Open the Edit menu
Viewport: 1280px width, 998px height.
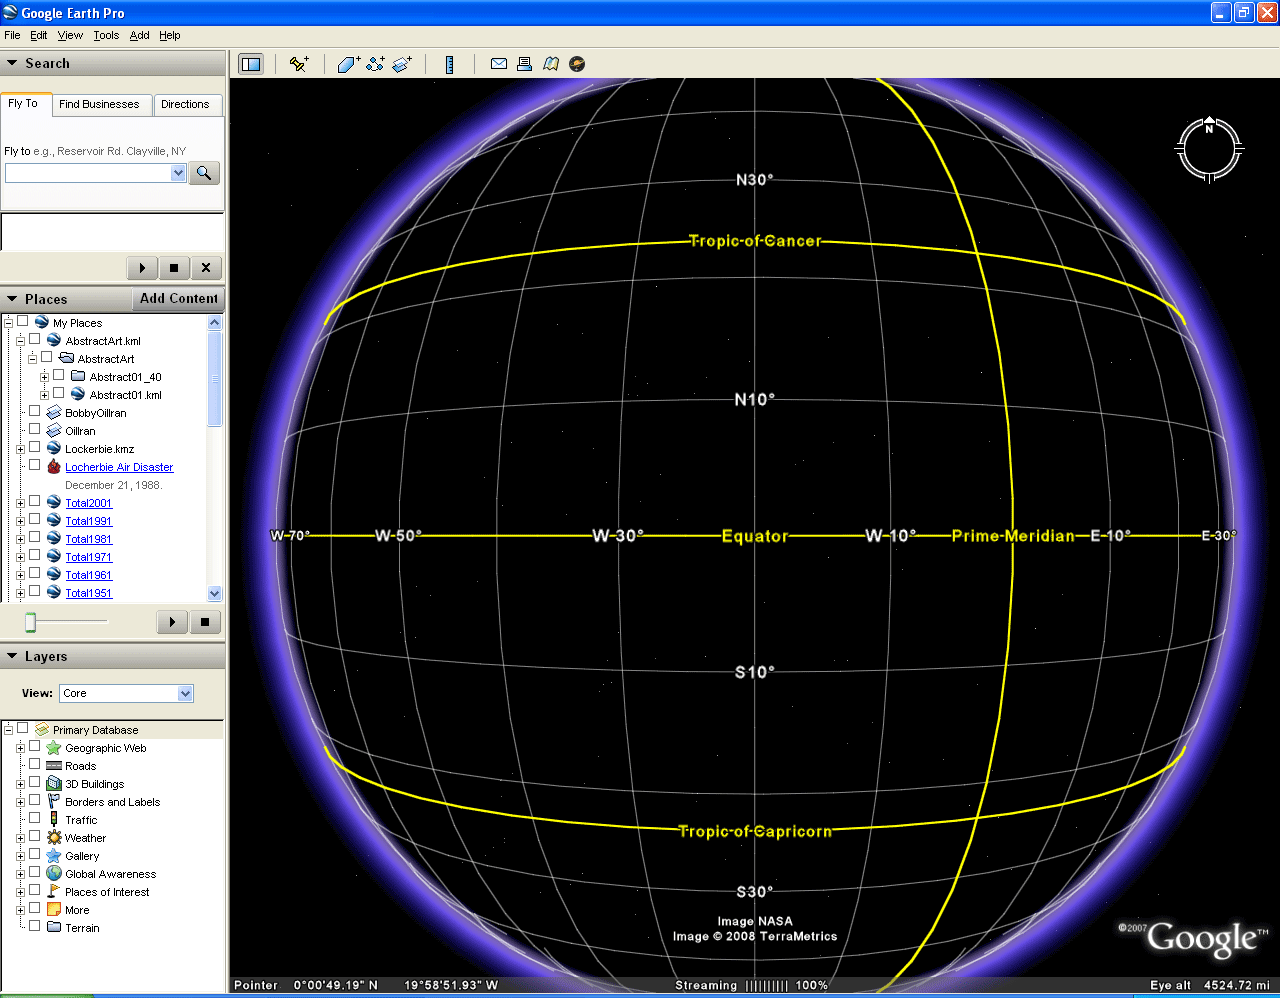pyautogui.click(x=39, y=35)
